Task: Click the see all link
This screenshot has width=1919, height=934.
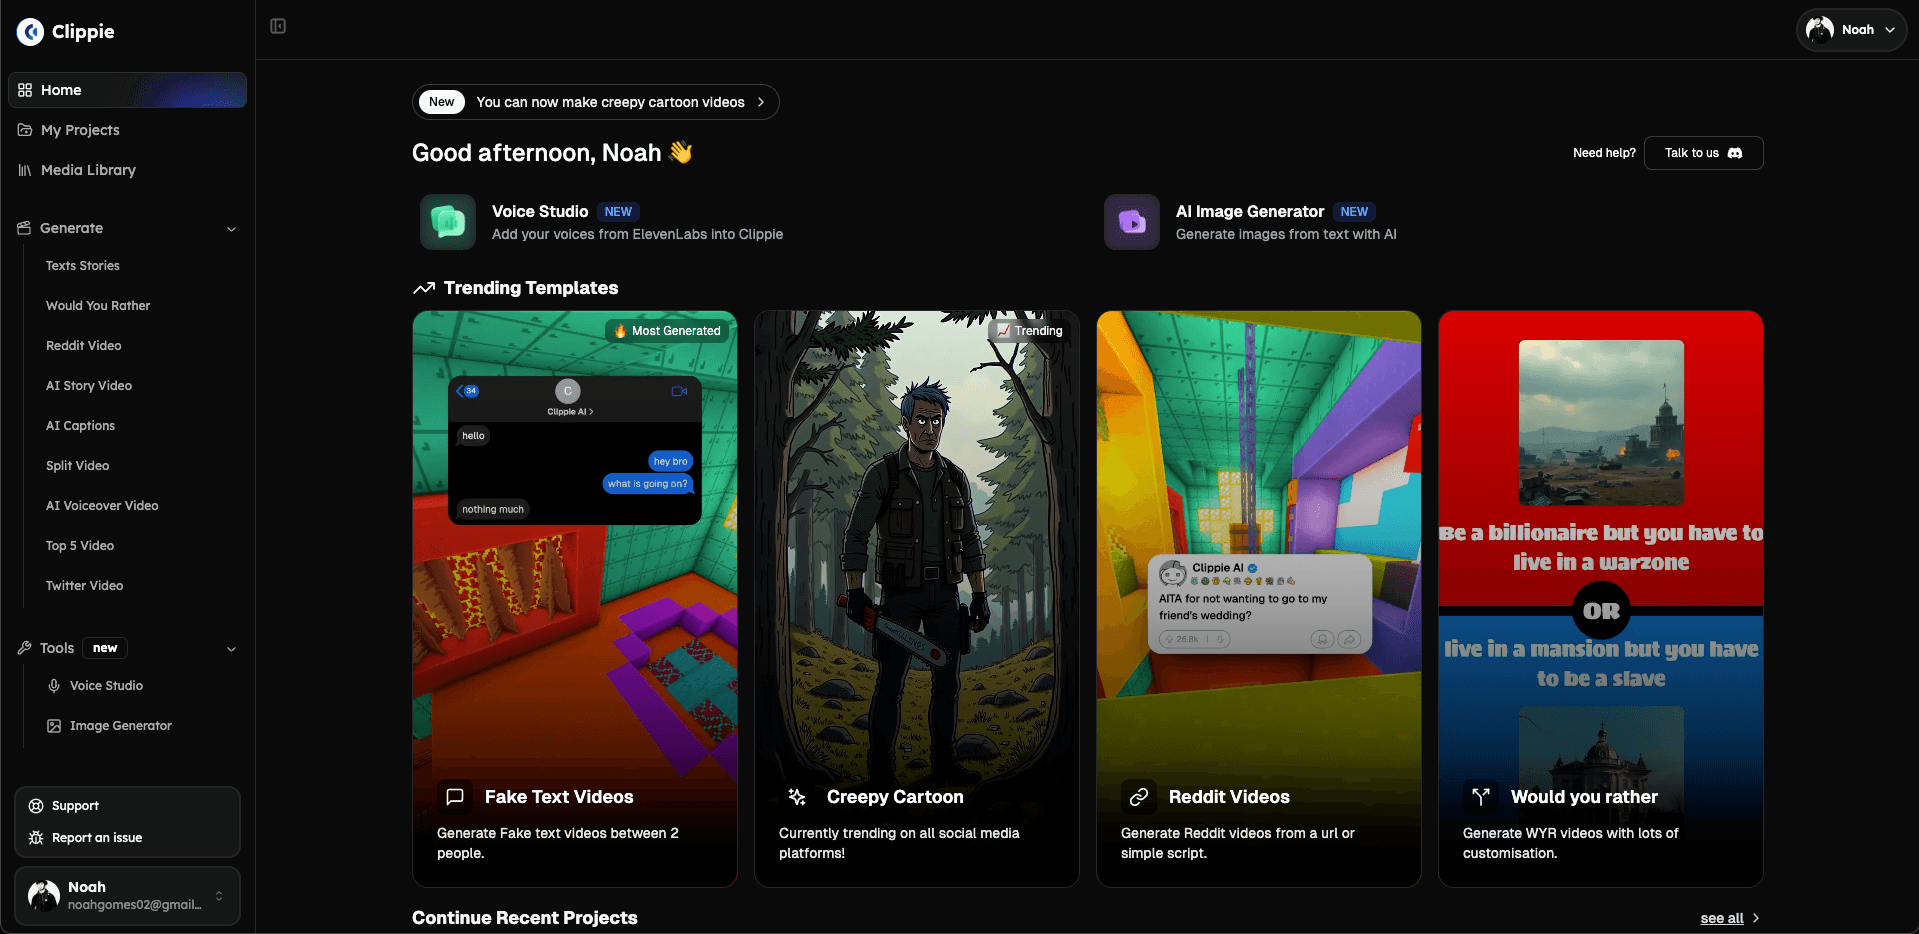Action: [1722, 918]
